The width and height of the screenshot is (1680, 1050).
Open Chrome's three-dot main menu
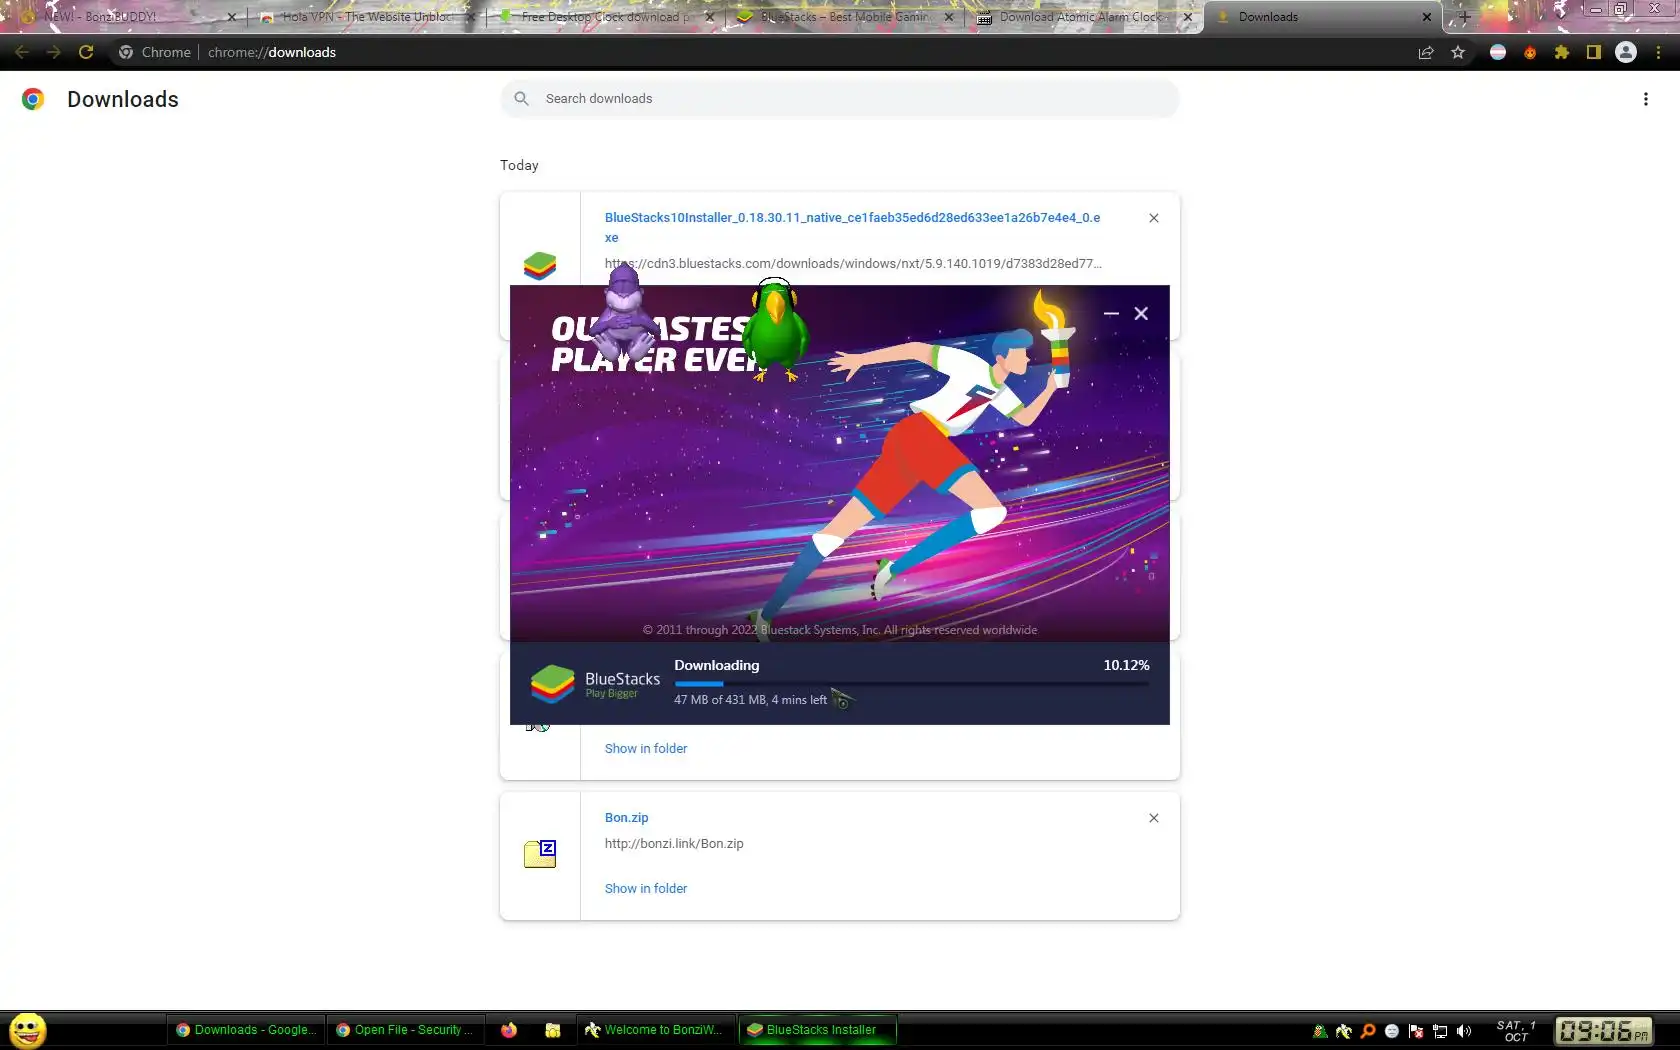(1658, 52)
